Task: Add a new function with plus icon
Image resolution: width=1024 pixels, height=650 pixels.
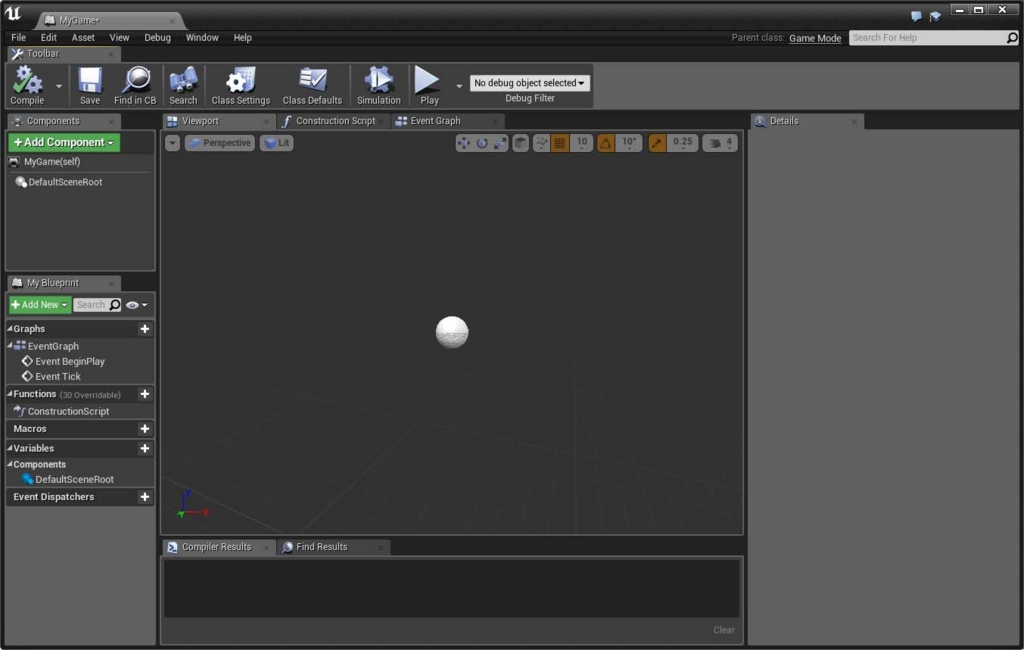Action: [145, 394]
